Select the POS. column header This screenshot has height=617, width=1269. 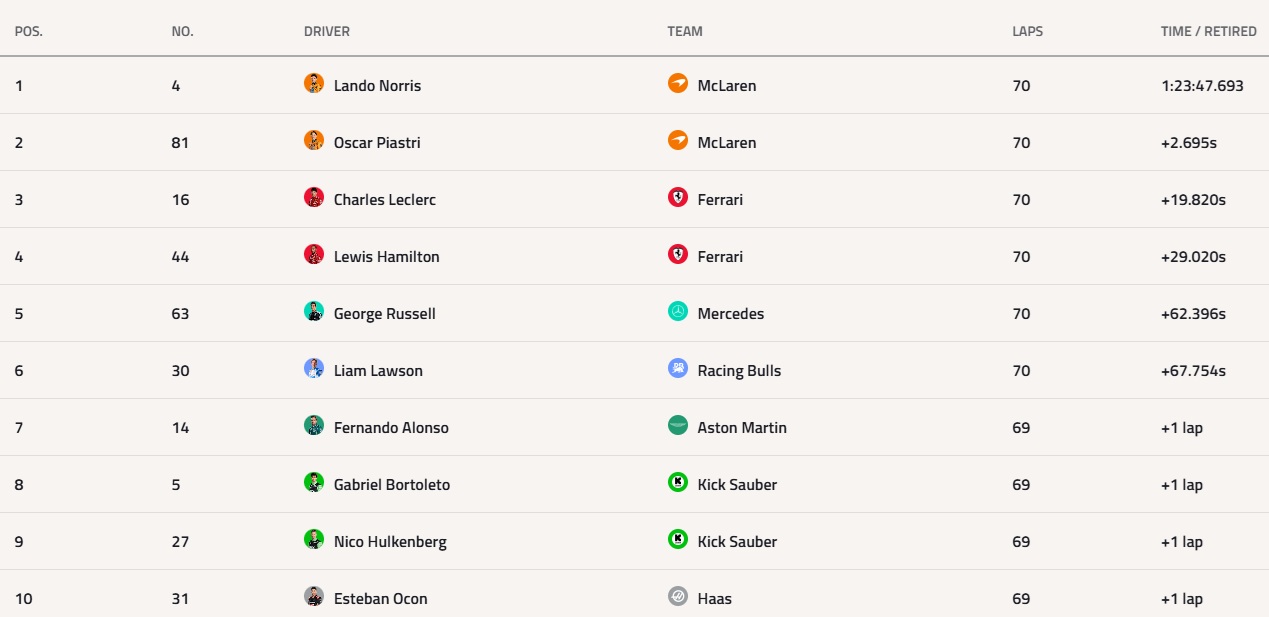(29, 31)
